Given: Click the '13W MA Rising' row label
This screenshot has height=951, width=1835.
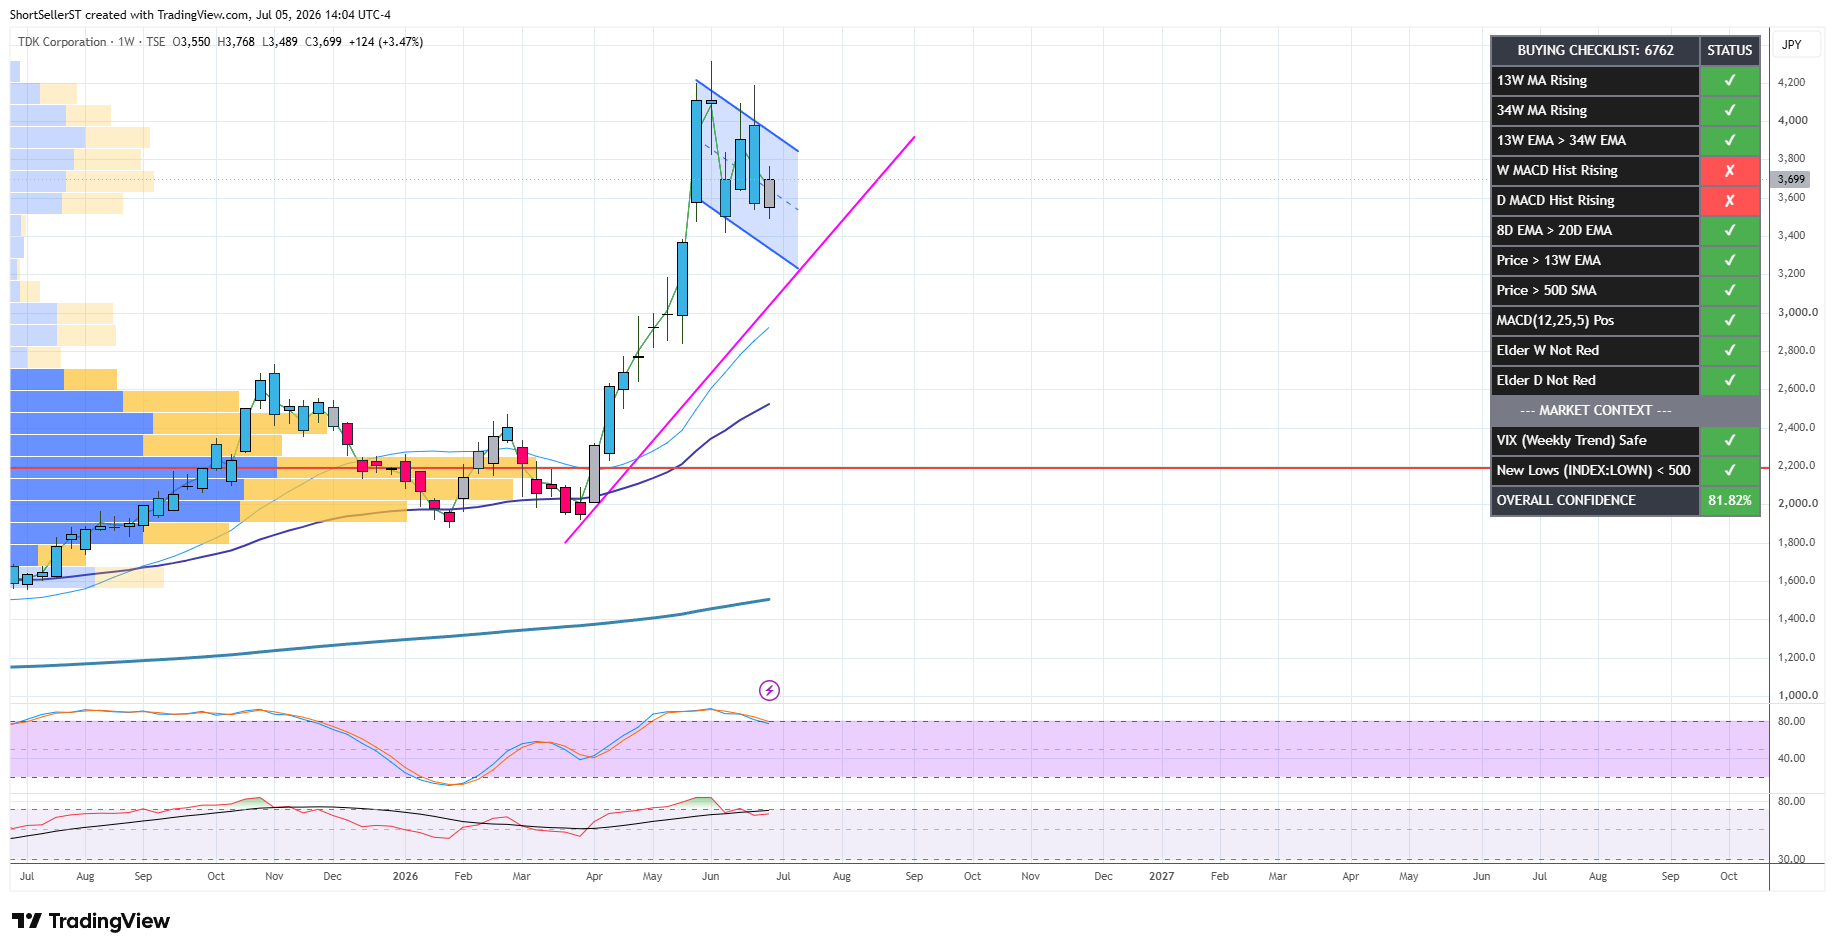Looking at the screenshot, I should tap(1542, 80).
